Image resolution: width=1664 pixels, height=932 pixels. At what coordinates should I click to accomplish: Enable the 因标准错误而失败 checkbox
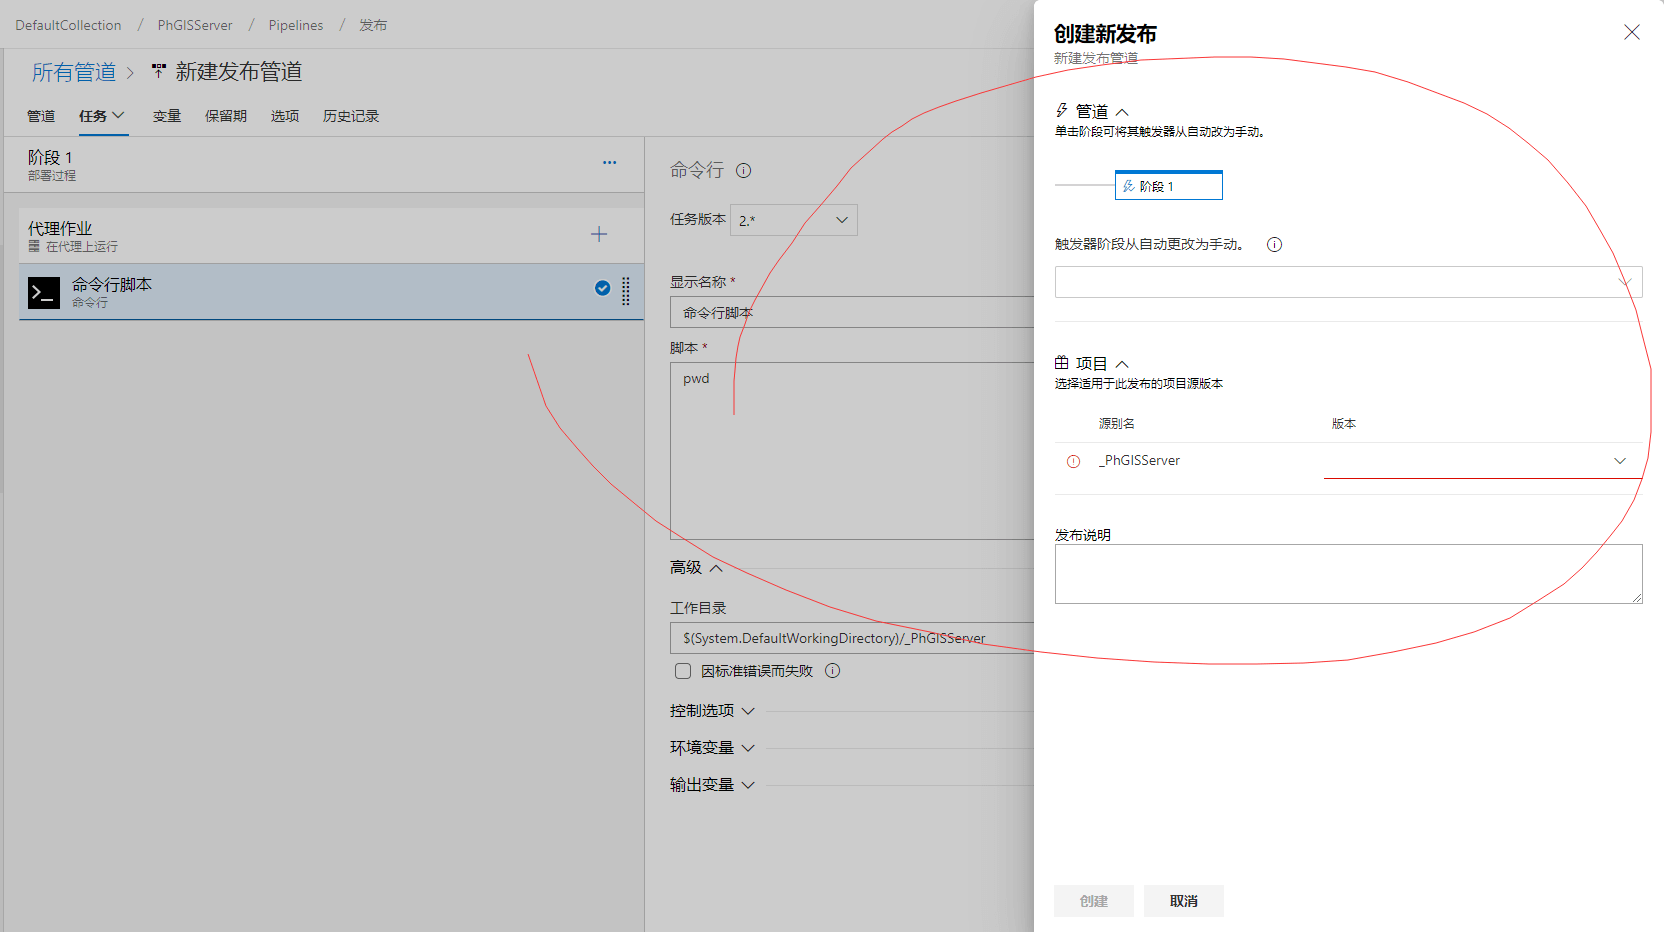pyautogui.click(x=683, y=671)
